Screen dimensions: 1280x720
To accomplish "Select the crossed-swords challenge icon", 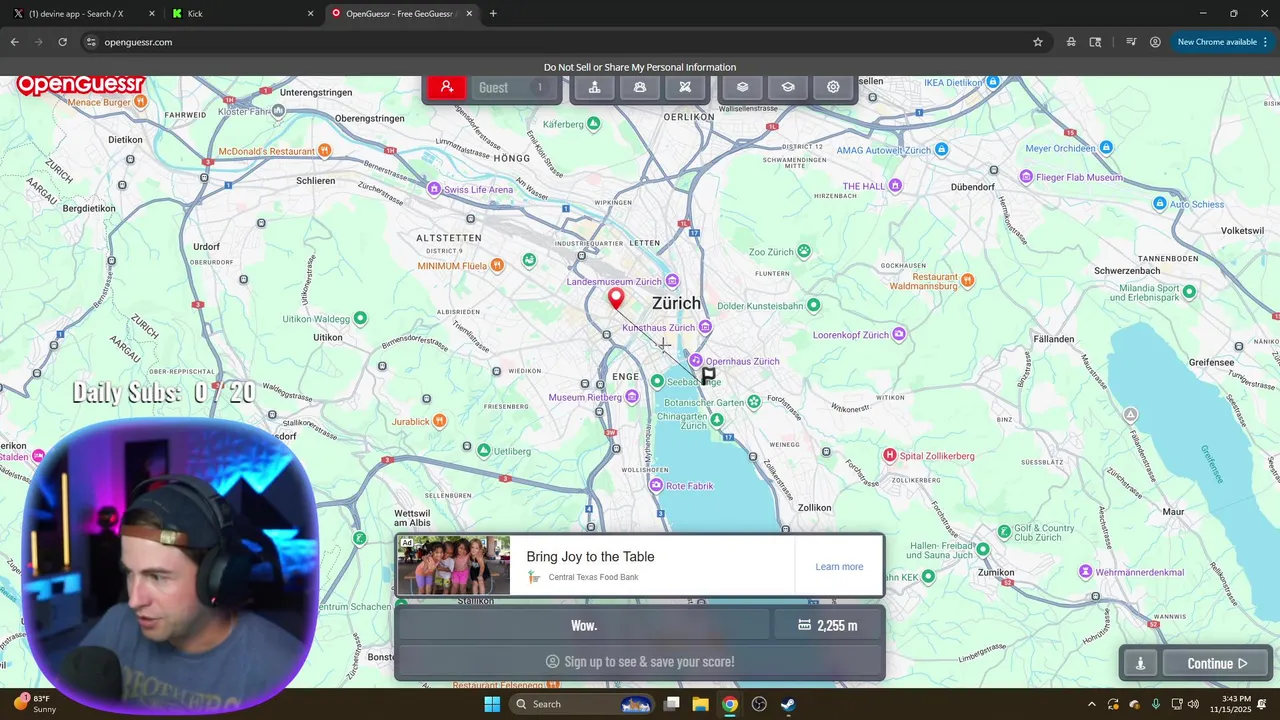I will [x=685, y=87].
